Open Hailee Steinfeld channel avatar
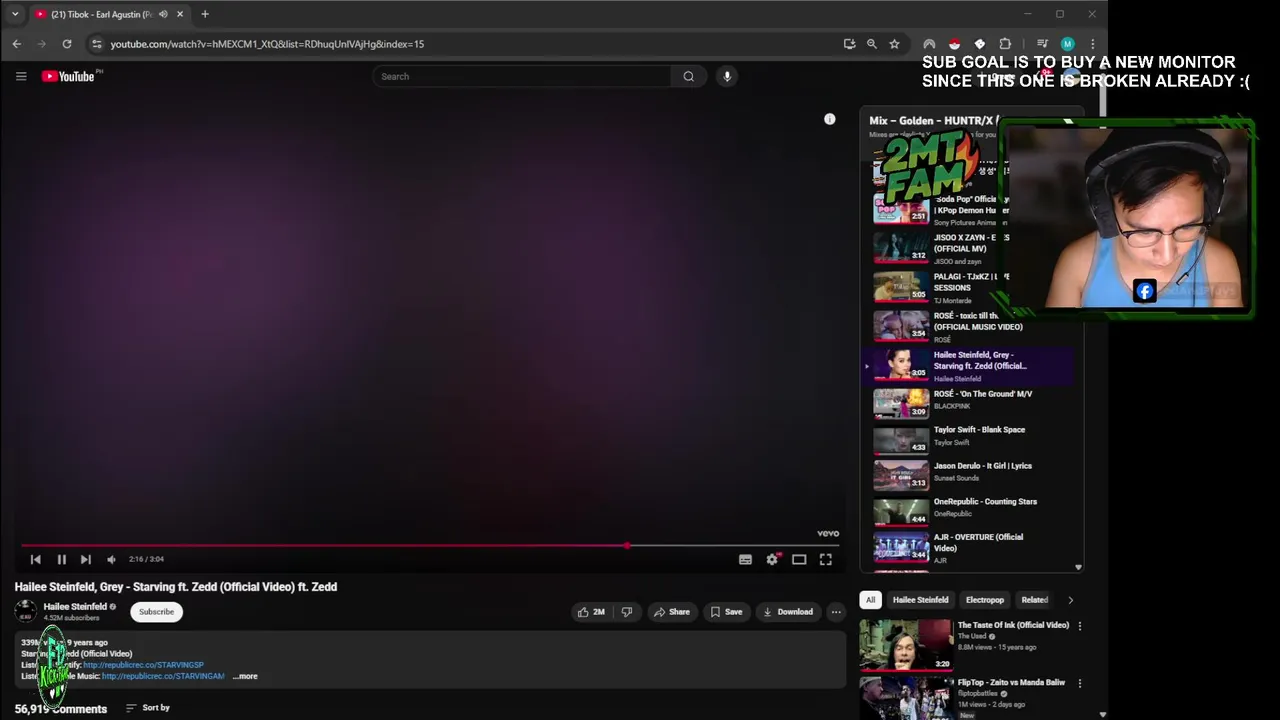The width and height of the screenshot is (1280, 720). [x=25, y=611]
